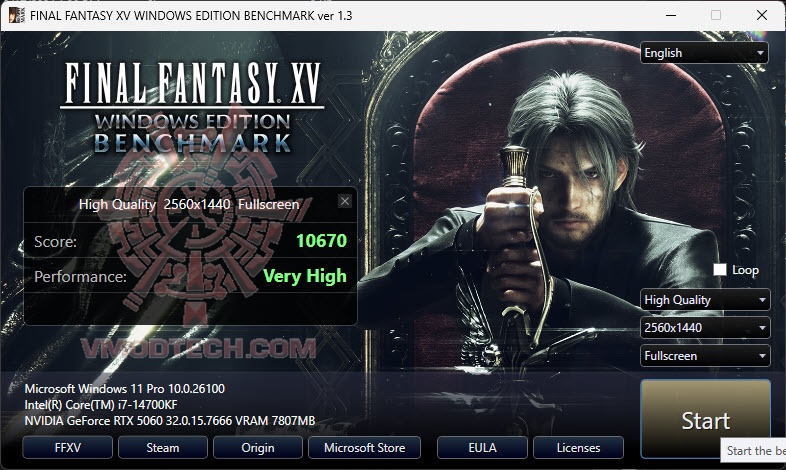Open the English language dropdown
This screenshot has width=786, height=470.
(704, 53)
